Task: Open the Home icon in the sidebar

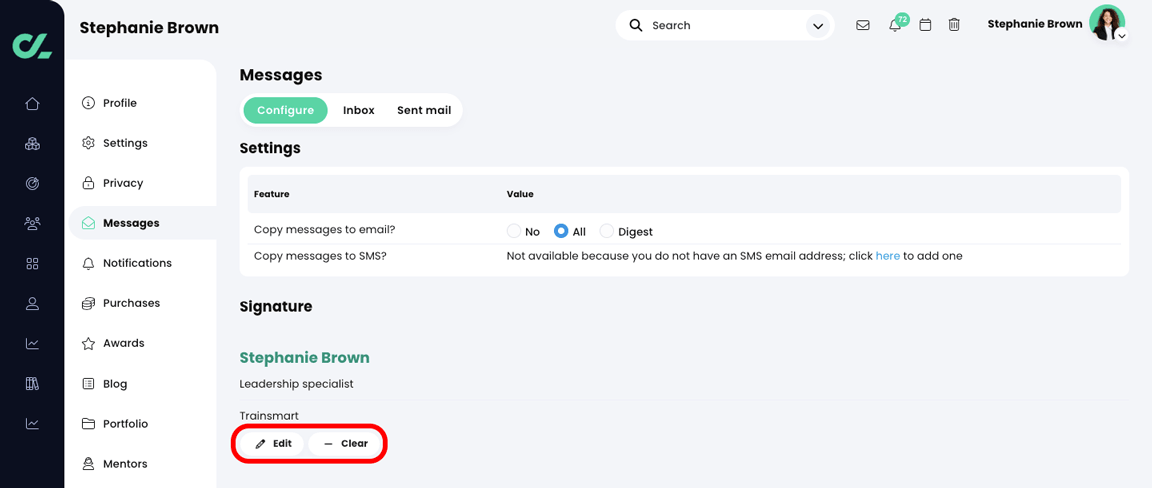Action: (x=32, y=104)
